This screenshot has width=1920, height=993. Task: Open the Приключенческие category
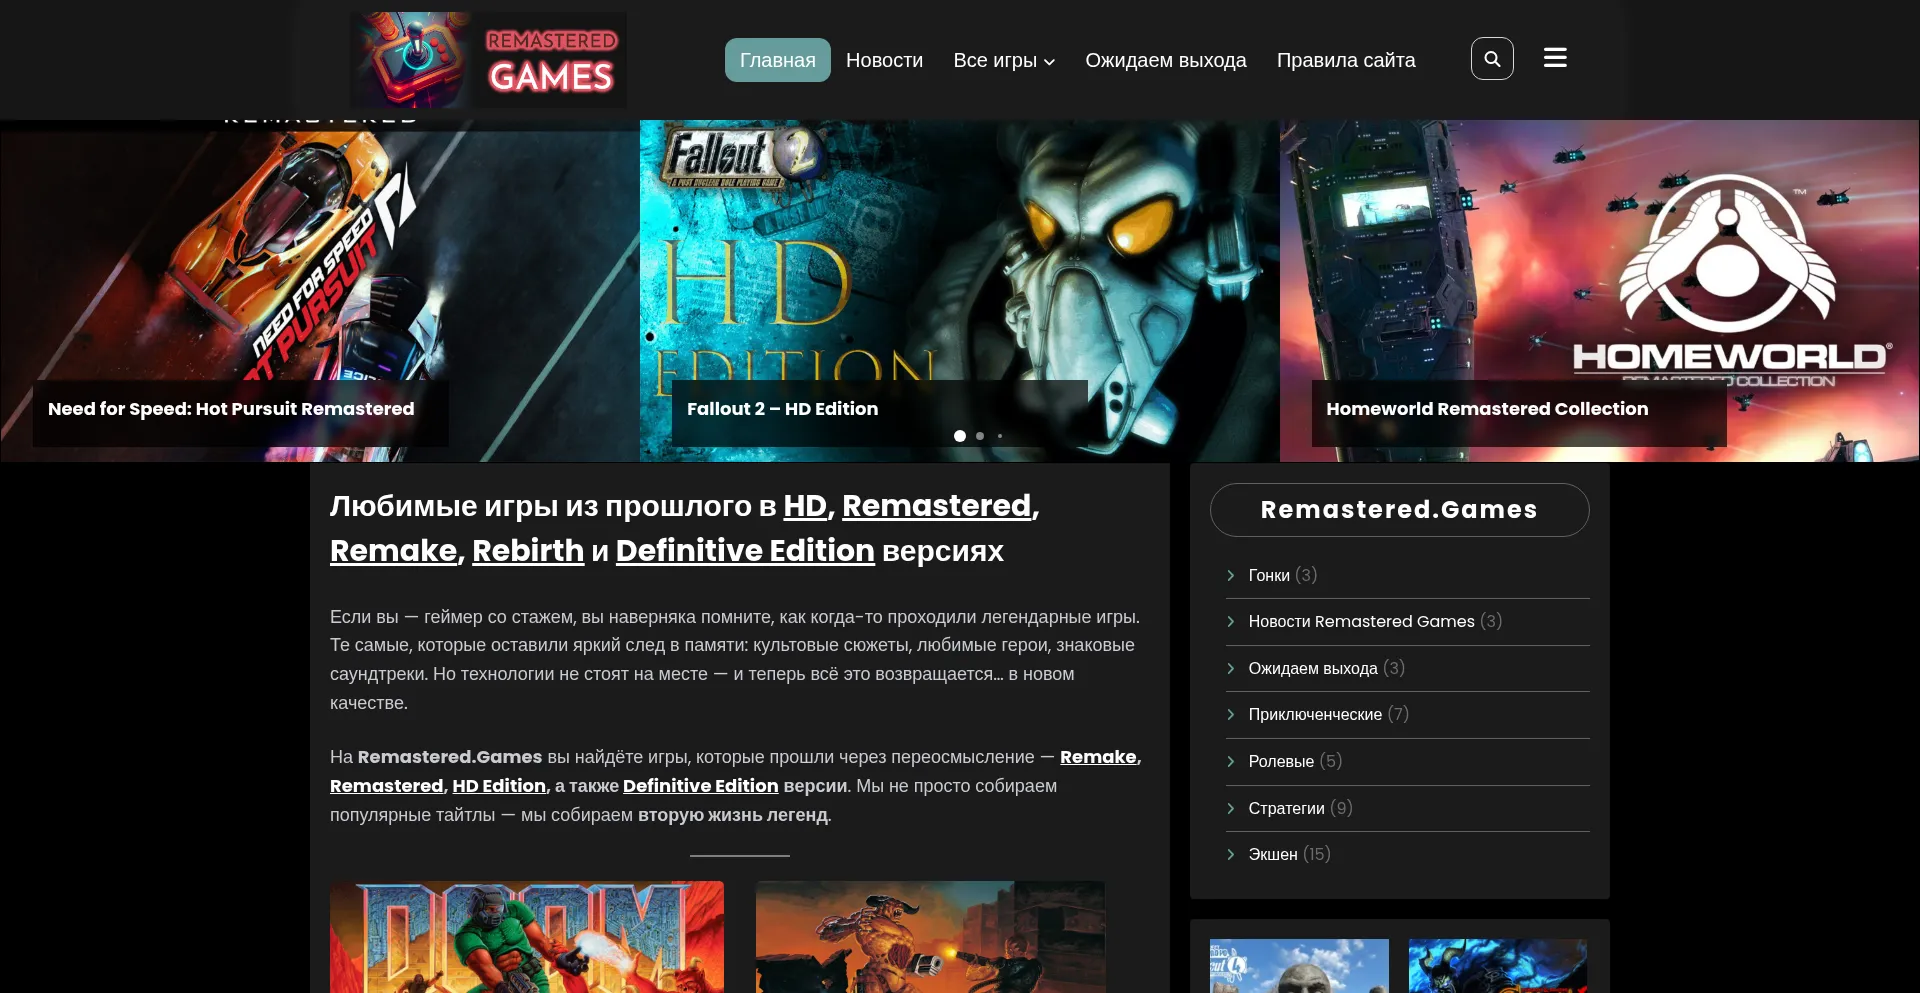point(1315,714)
